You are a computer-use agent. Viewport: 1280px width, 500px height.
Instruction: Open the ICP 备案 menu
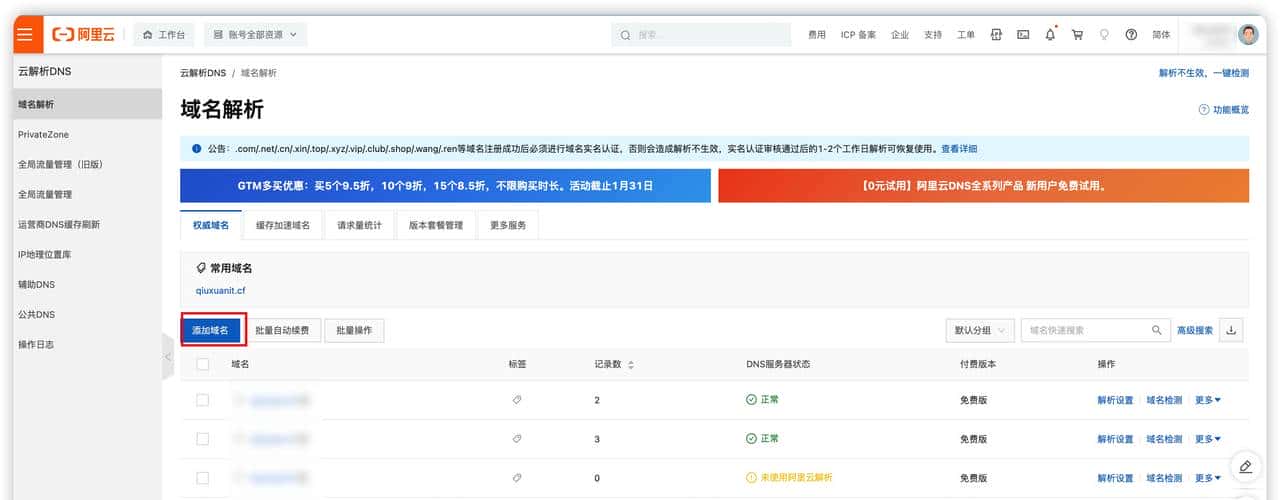pyautogui.click(x=858, y=35)
